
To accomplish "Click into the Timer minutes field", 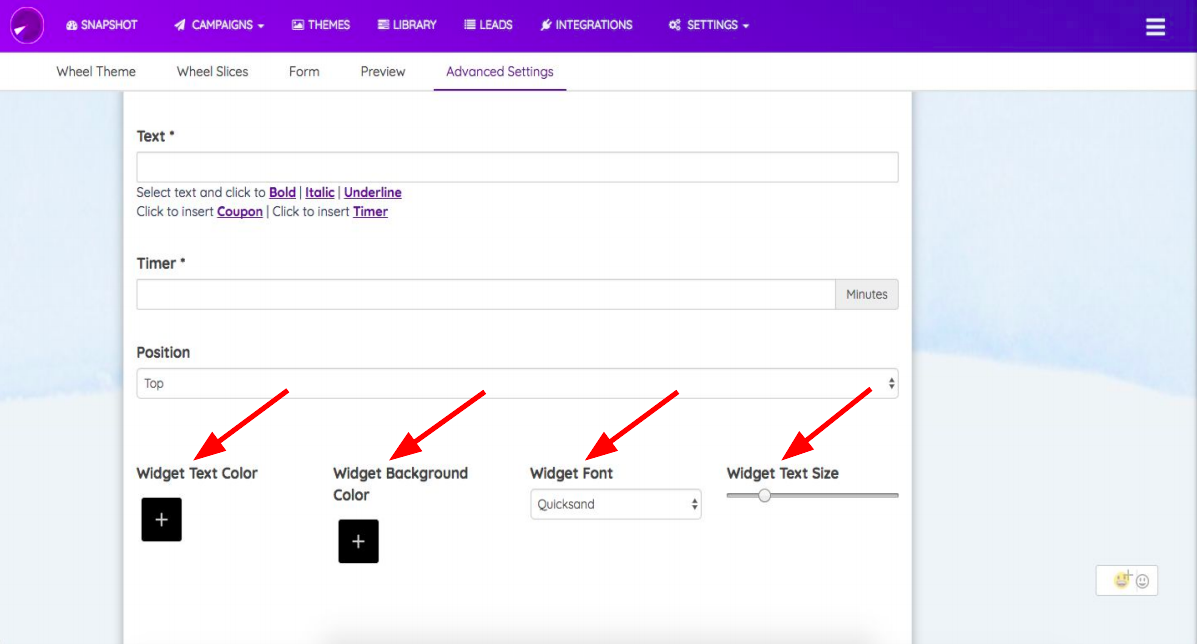I will click(x=486, y=295).
